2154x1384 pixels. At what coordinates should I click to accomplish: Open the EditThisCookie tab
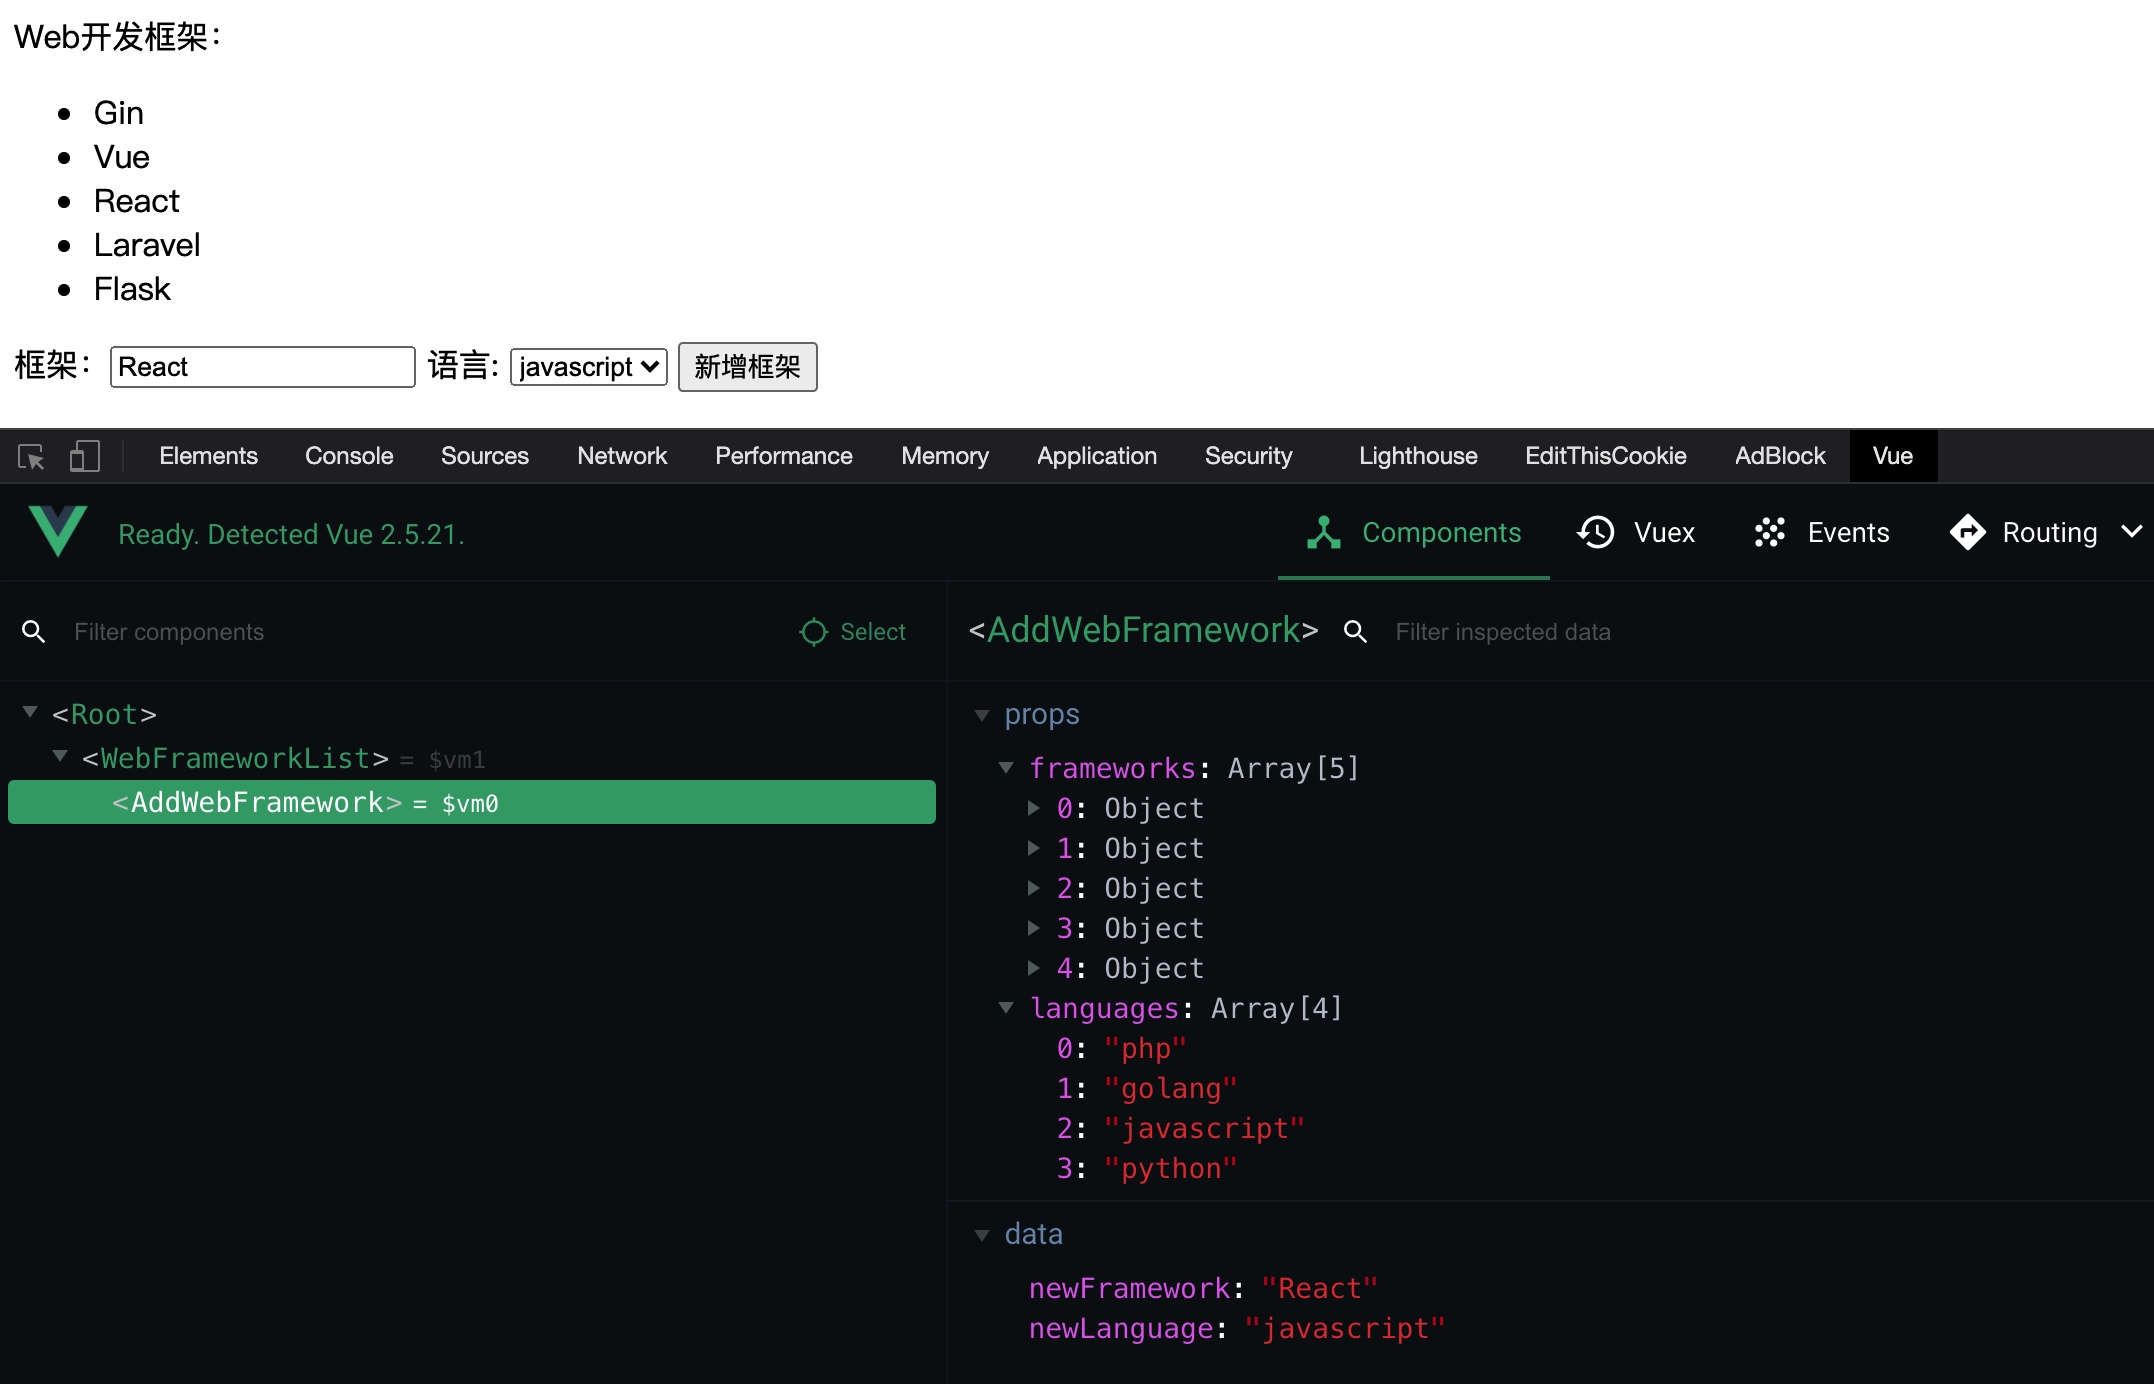(1606, 456)
